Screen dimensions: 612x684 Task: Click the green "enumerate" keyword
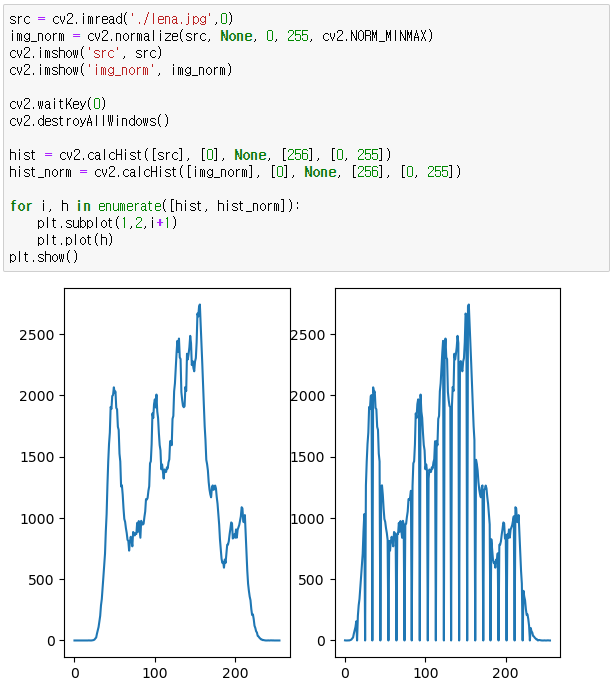tap(130, 206)
